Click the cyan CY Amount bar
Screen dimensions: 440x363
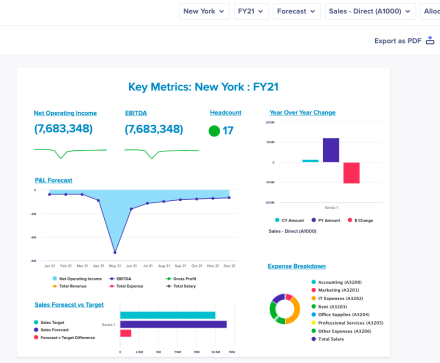coord(310,161)
